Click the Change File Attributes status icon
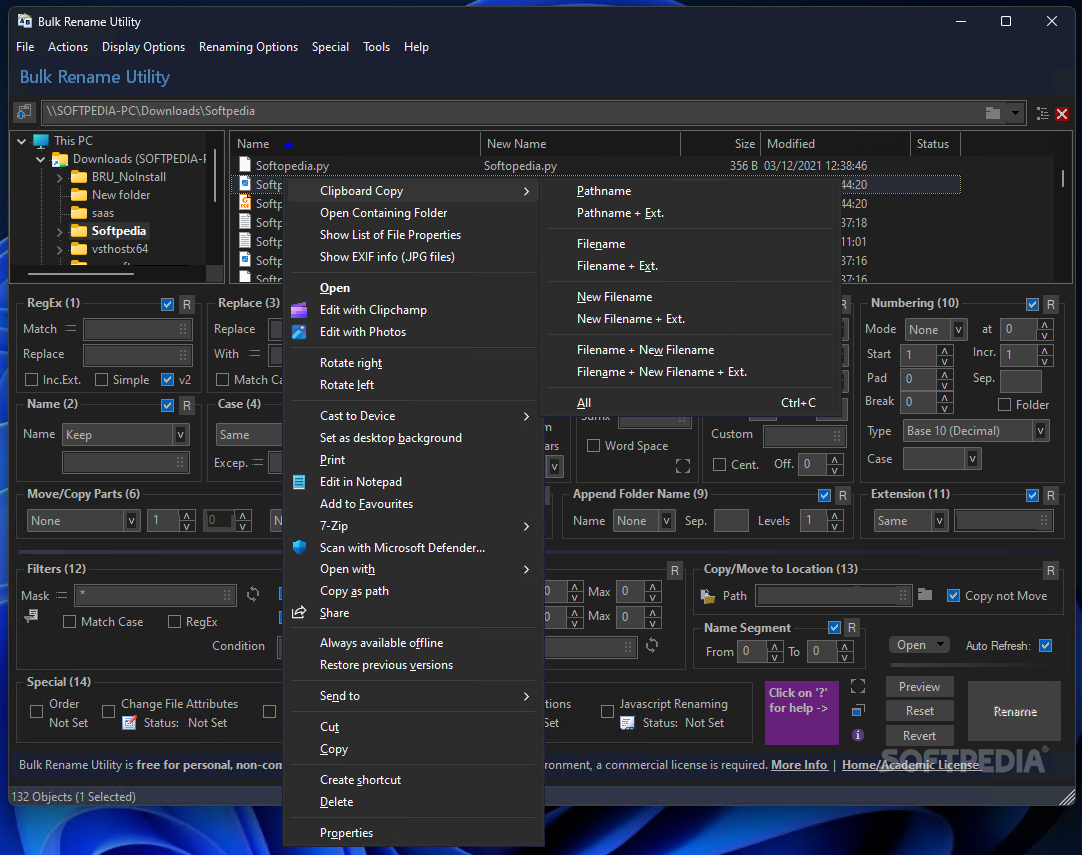The image size is (1082, 855). coord(129,723)
